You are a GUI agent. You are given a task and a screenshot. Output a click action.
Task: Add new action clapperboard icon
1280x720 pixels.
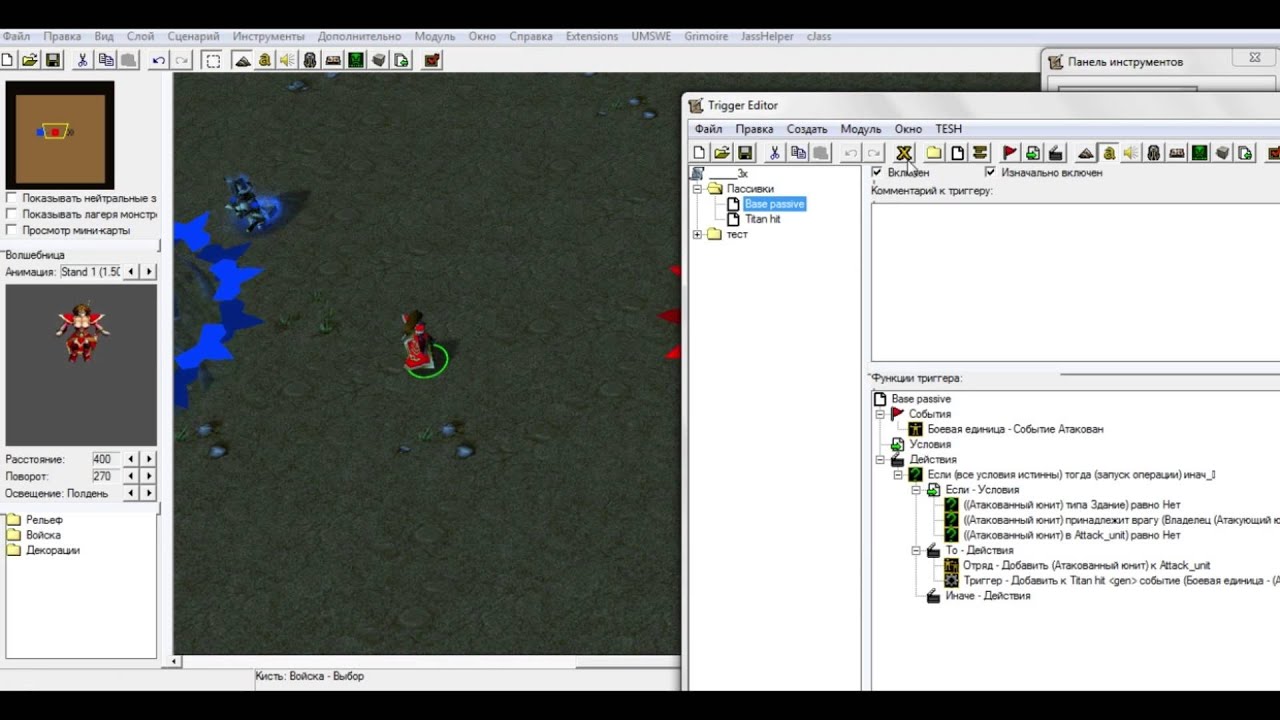(1056, 153)
